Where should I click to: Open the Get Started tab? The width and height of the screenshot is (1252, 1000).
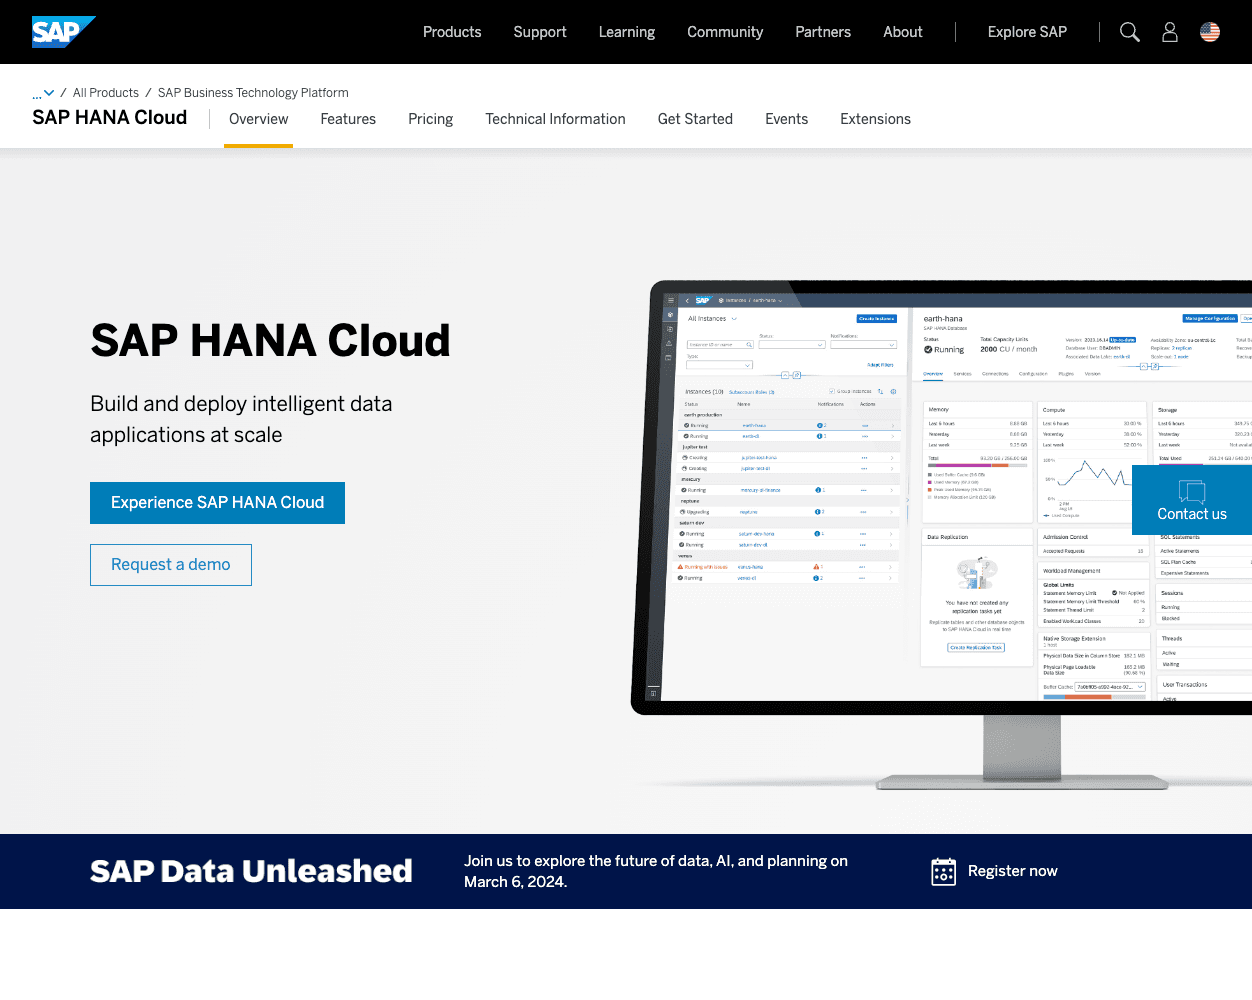pos(695,119)
